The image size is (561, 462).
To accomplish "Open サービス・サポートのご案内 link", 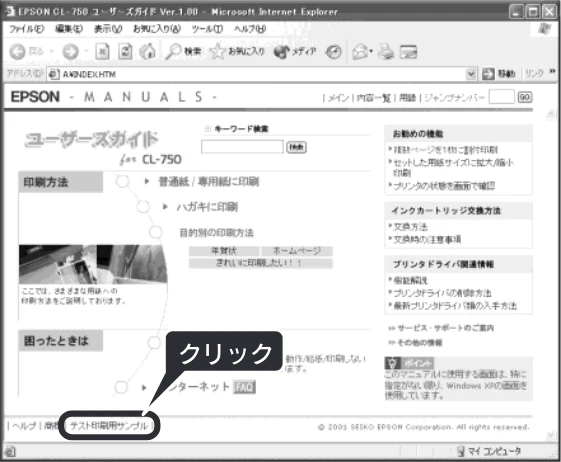I will pyautogui.click(x=445, y=328).
